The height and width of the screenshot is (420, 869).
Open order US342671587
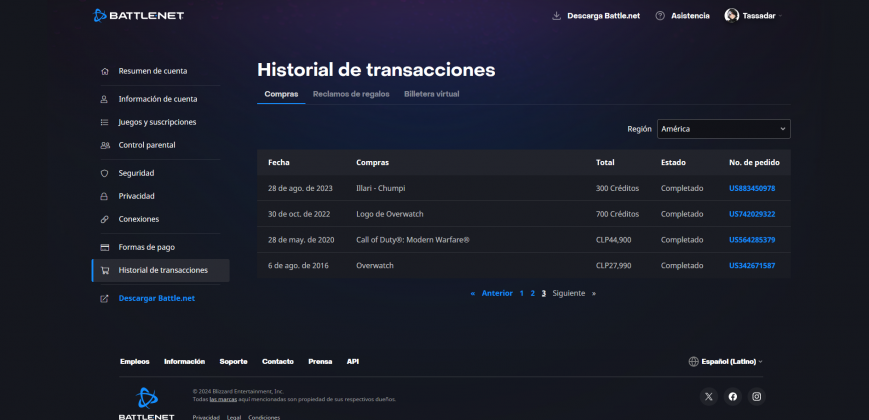click(752, 265)
